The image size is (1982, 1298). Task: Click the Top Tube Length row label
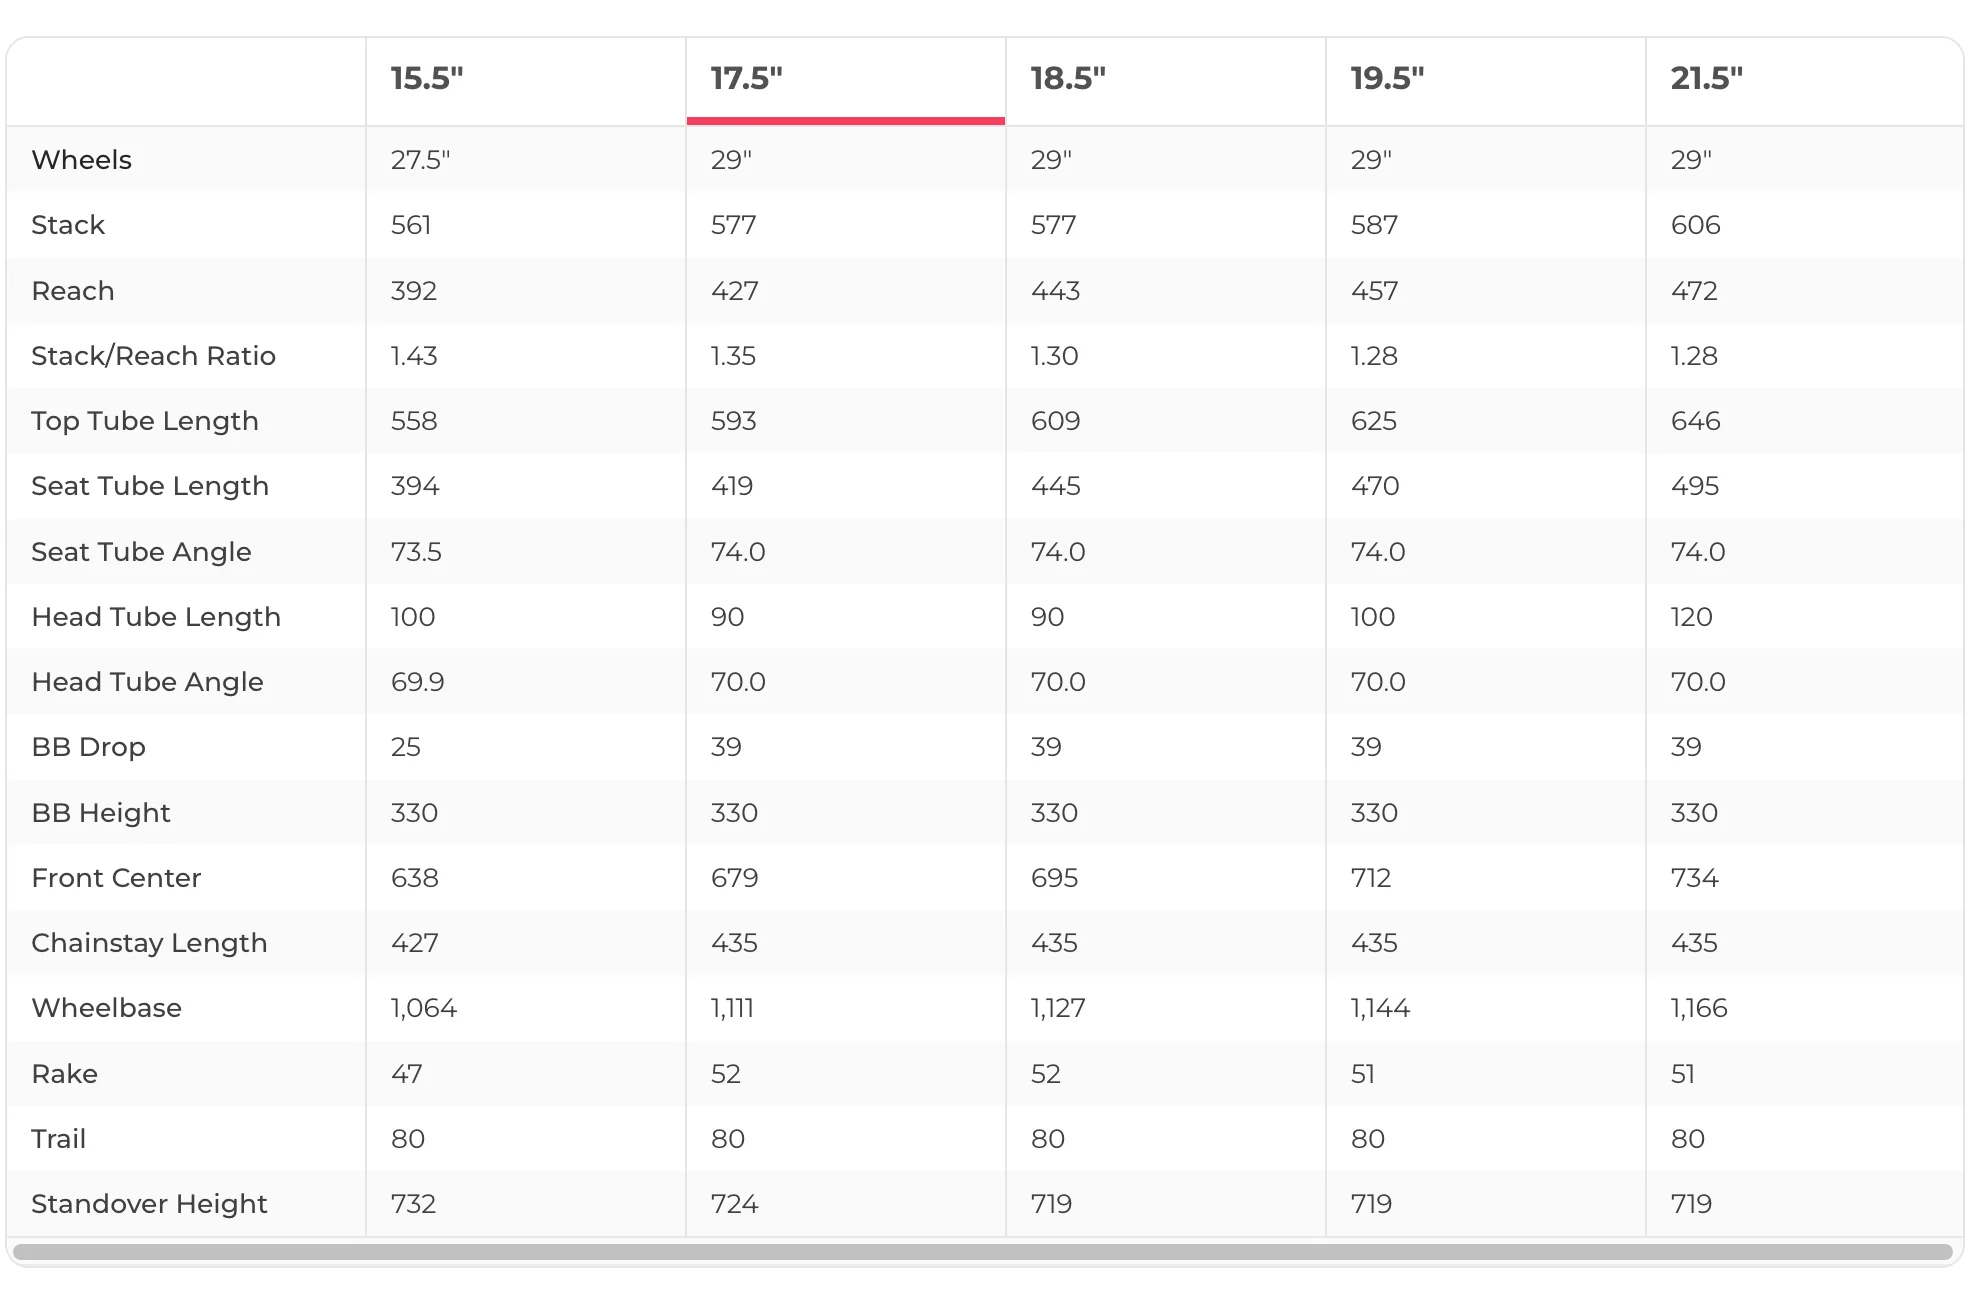click(x=145, y=421)
